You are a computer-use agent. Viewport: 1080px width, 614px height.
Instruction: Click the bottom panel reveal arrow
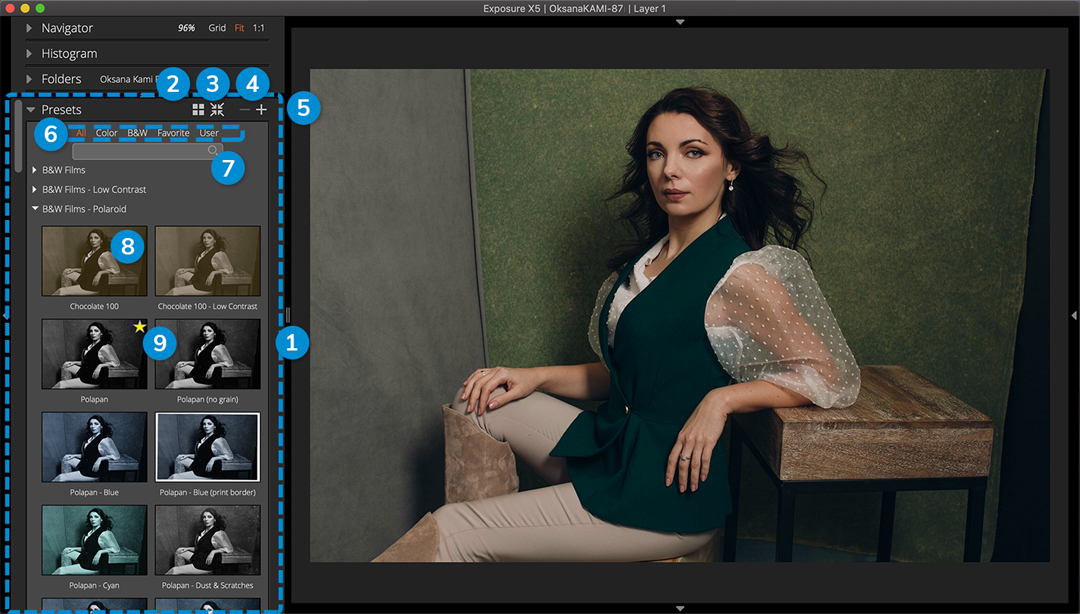tap(680, 607)
